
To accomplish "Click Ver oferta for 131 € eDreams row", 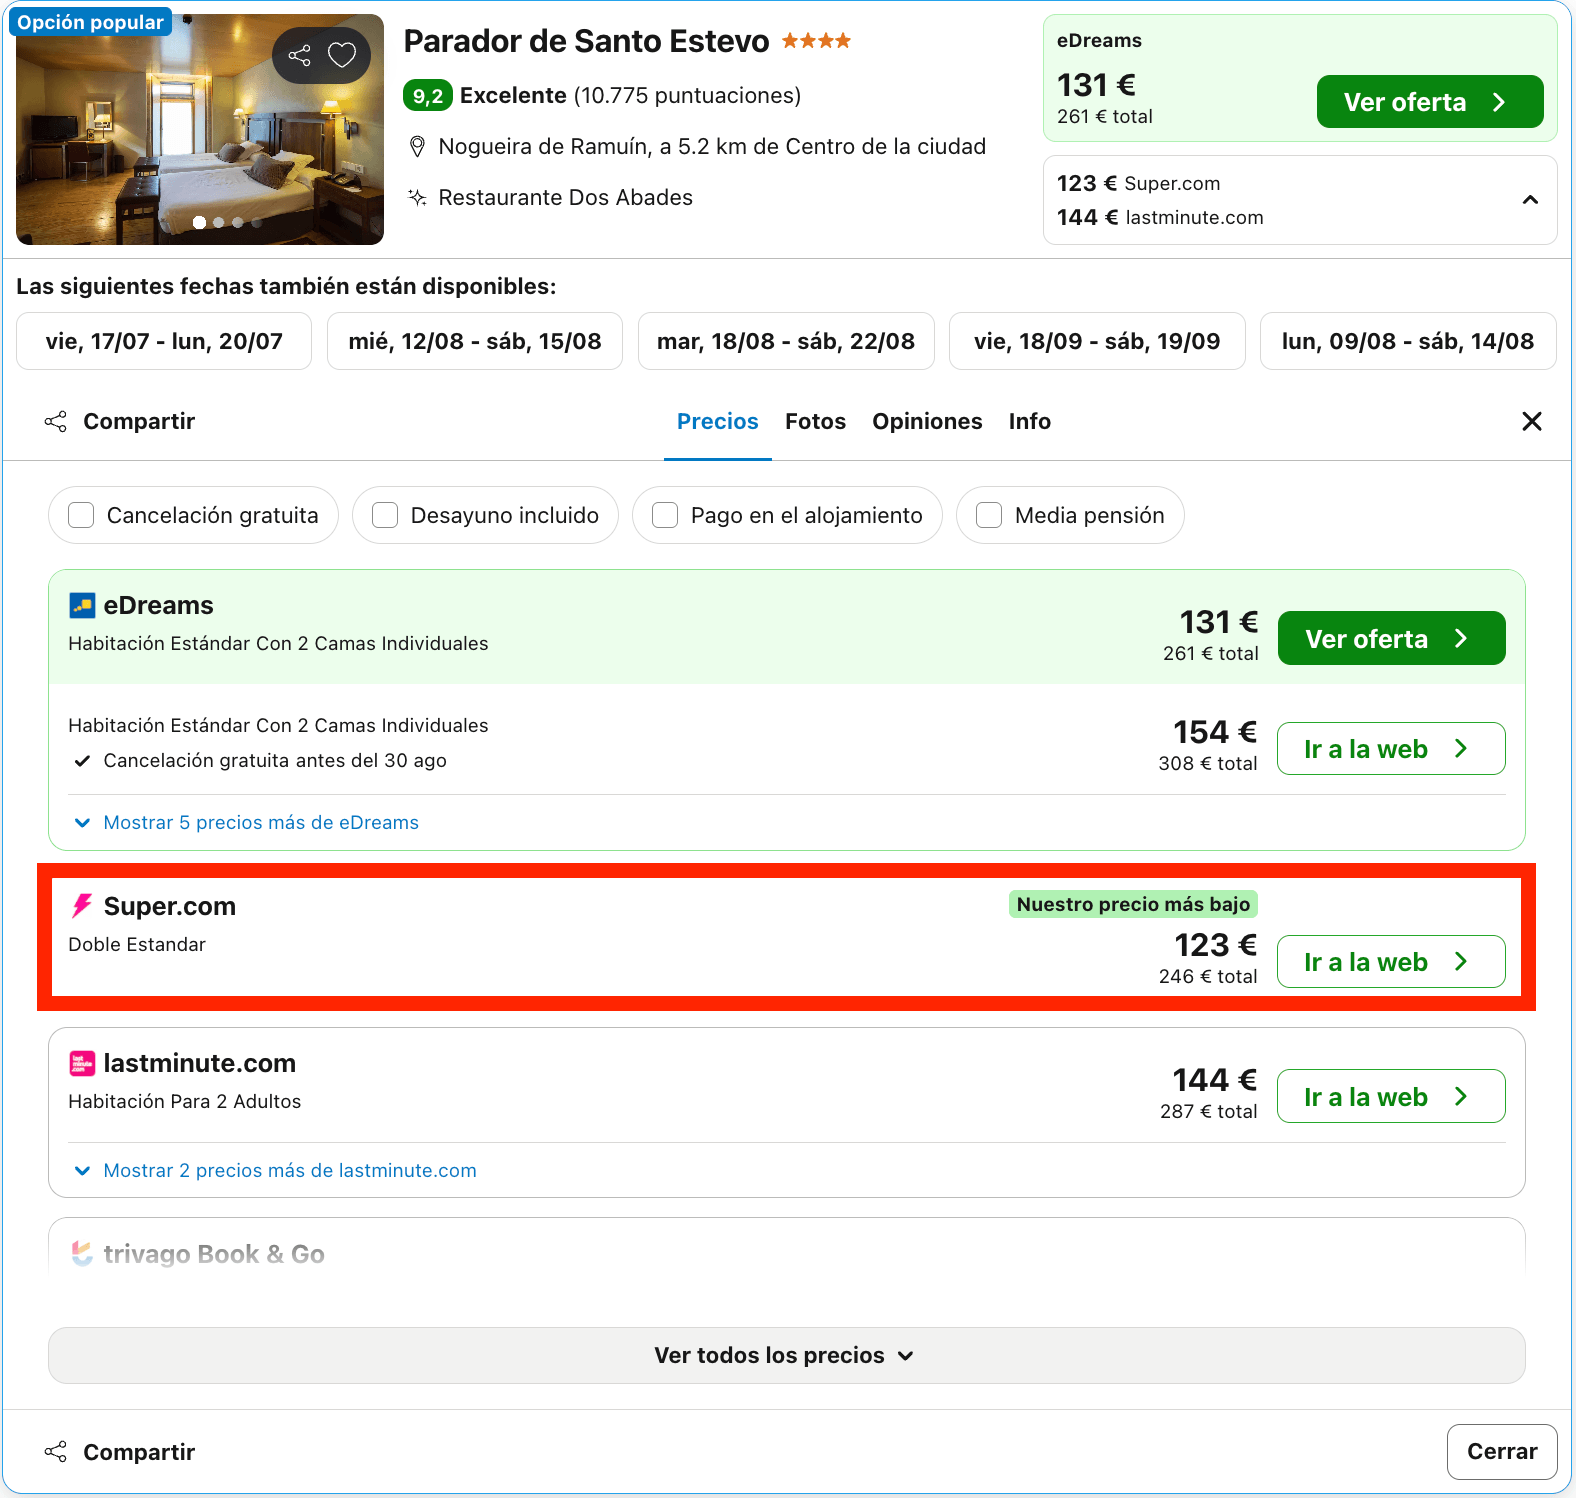I will tap(1391, 638).
